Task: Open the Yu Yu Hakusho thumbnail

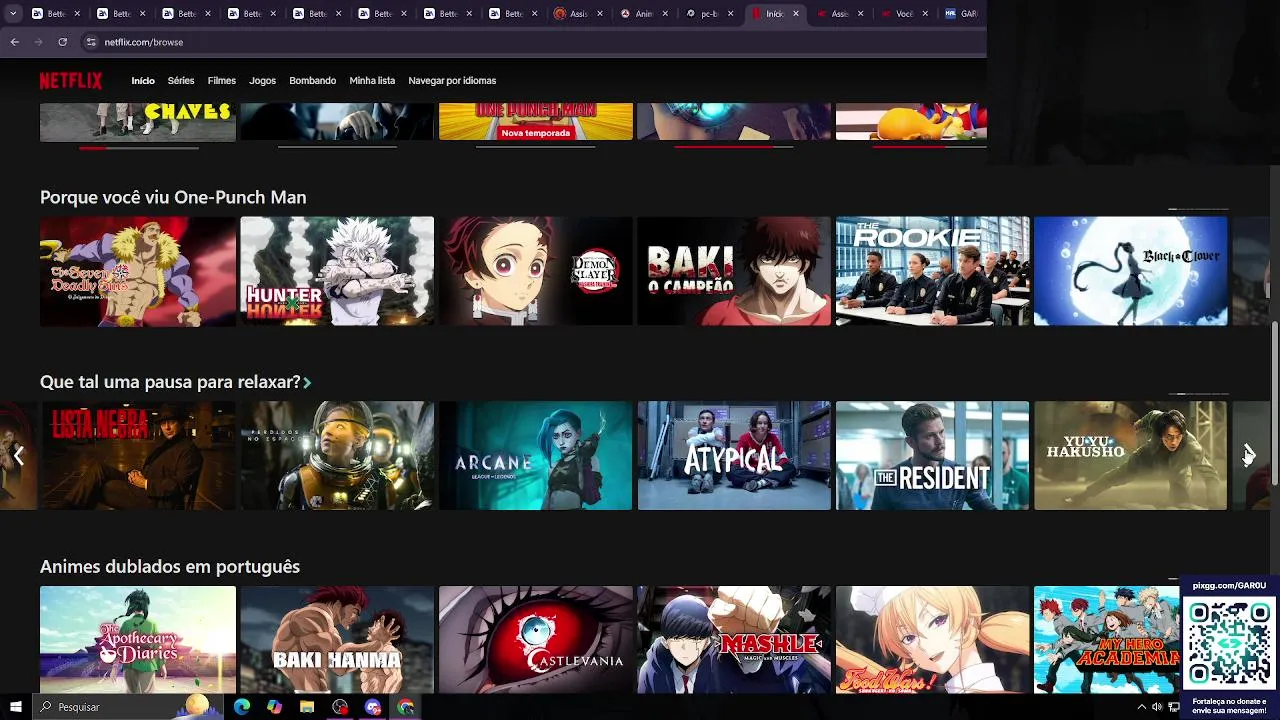Action: click(1130, 455)
